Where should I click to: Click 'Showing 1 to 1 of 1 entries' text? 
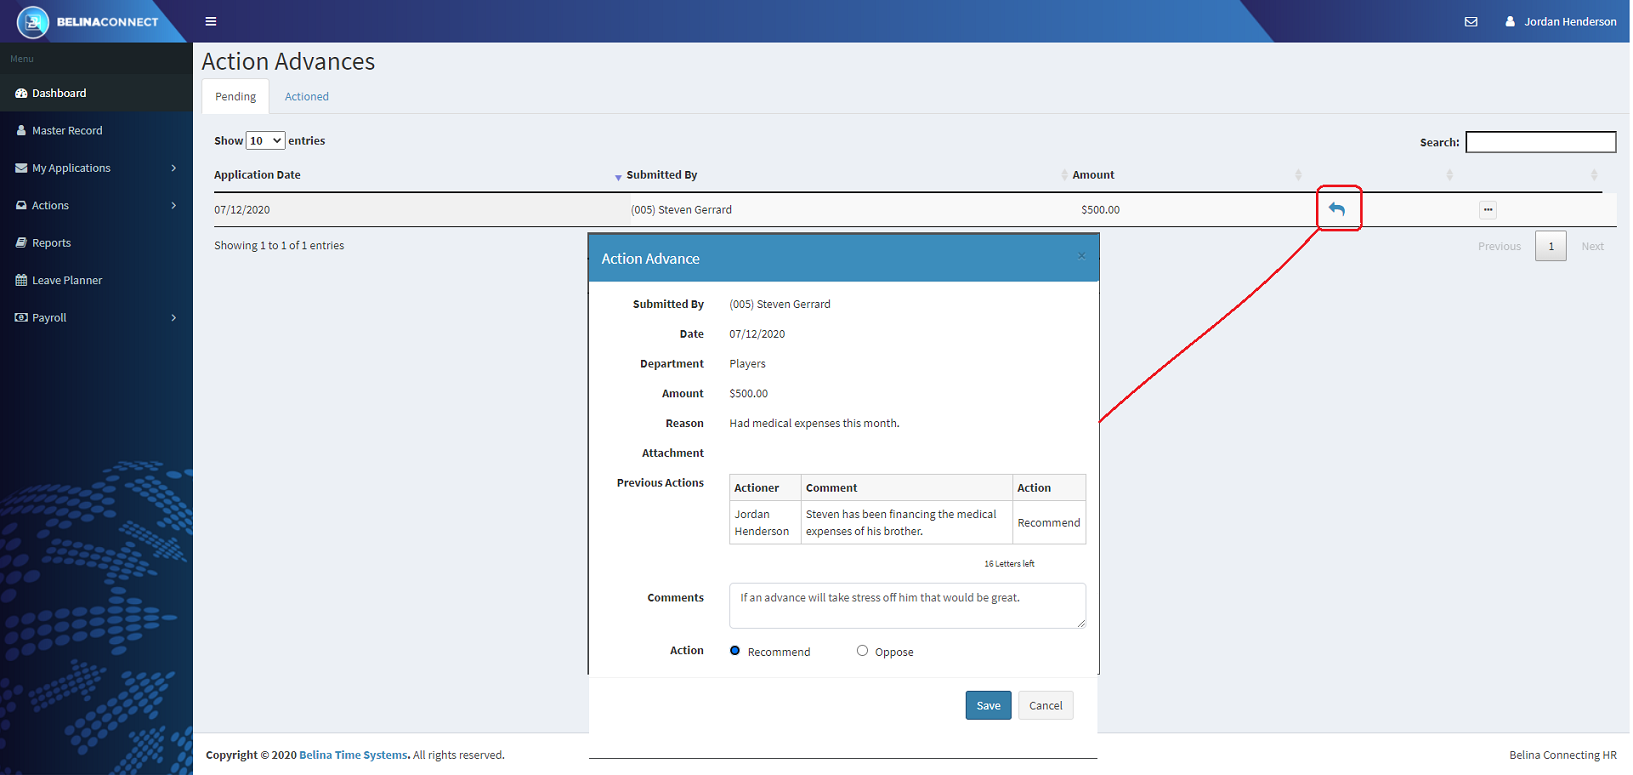point(279,245)
